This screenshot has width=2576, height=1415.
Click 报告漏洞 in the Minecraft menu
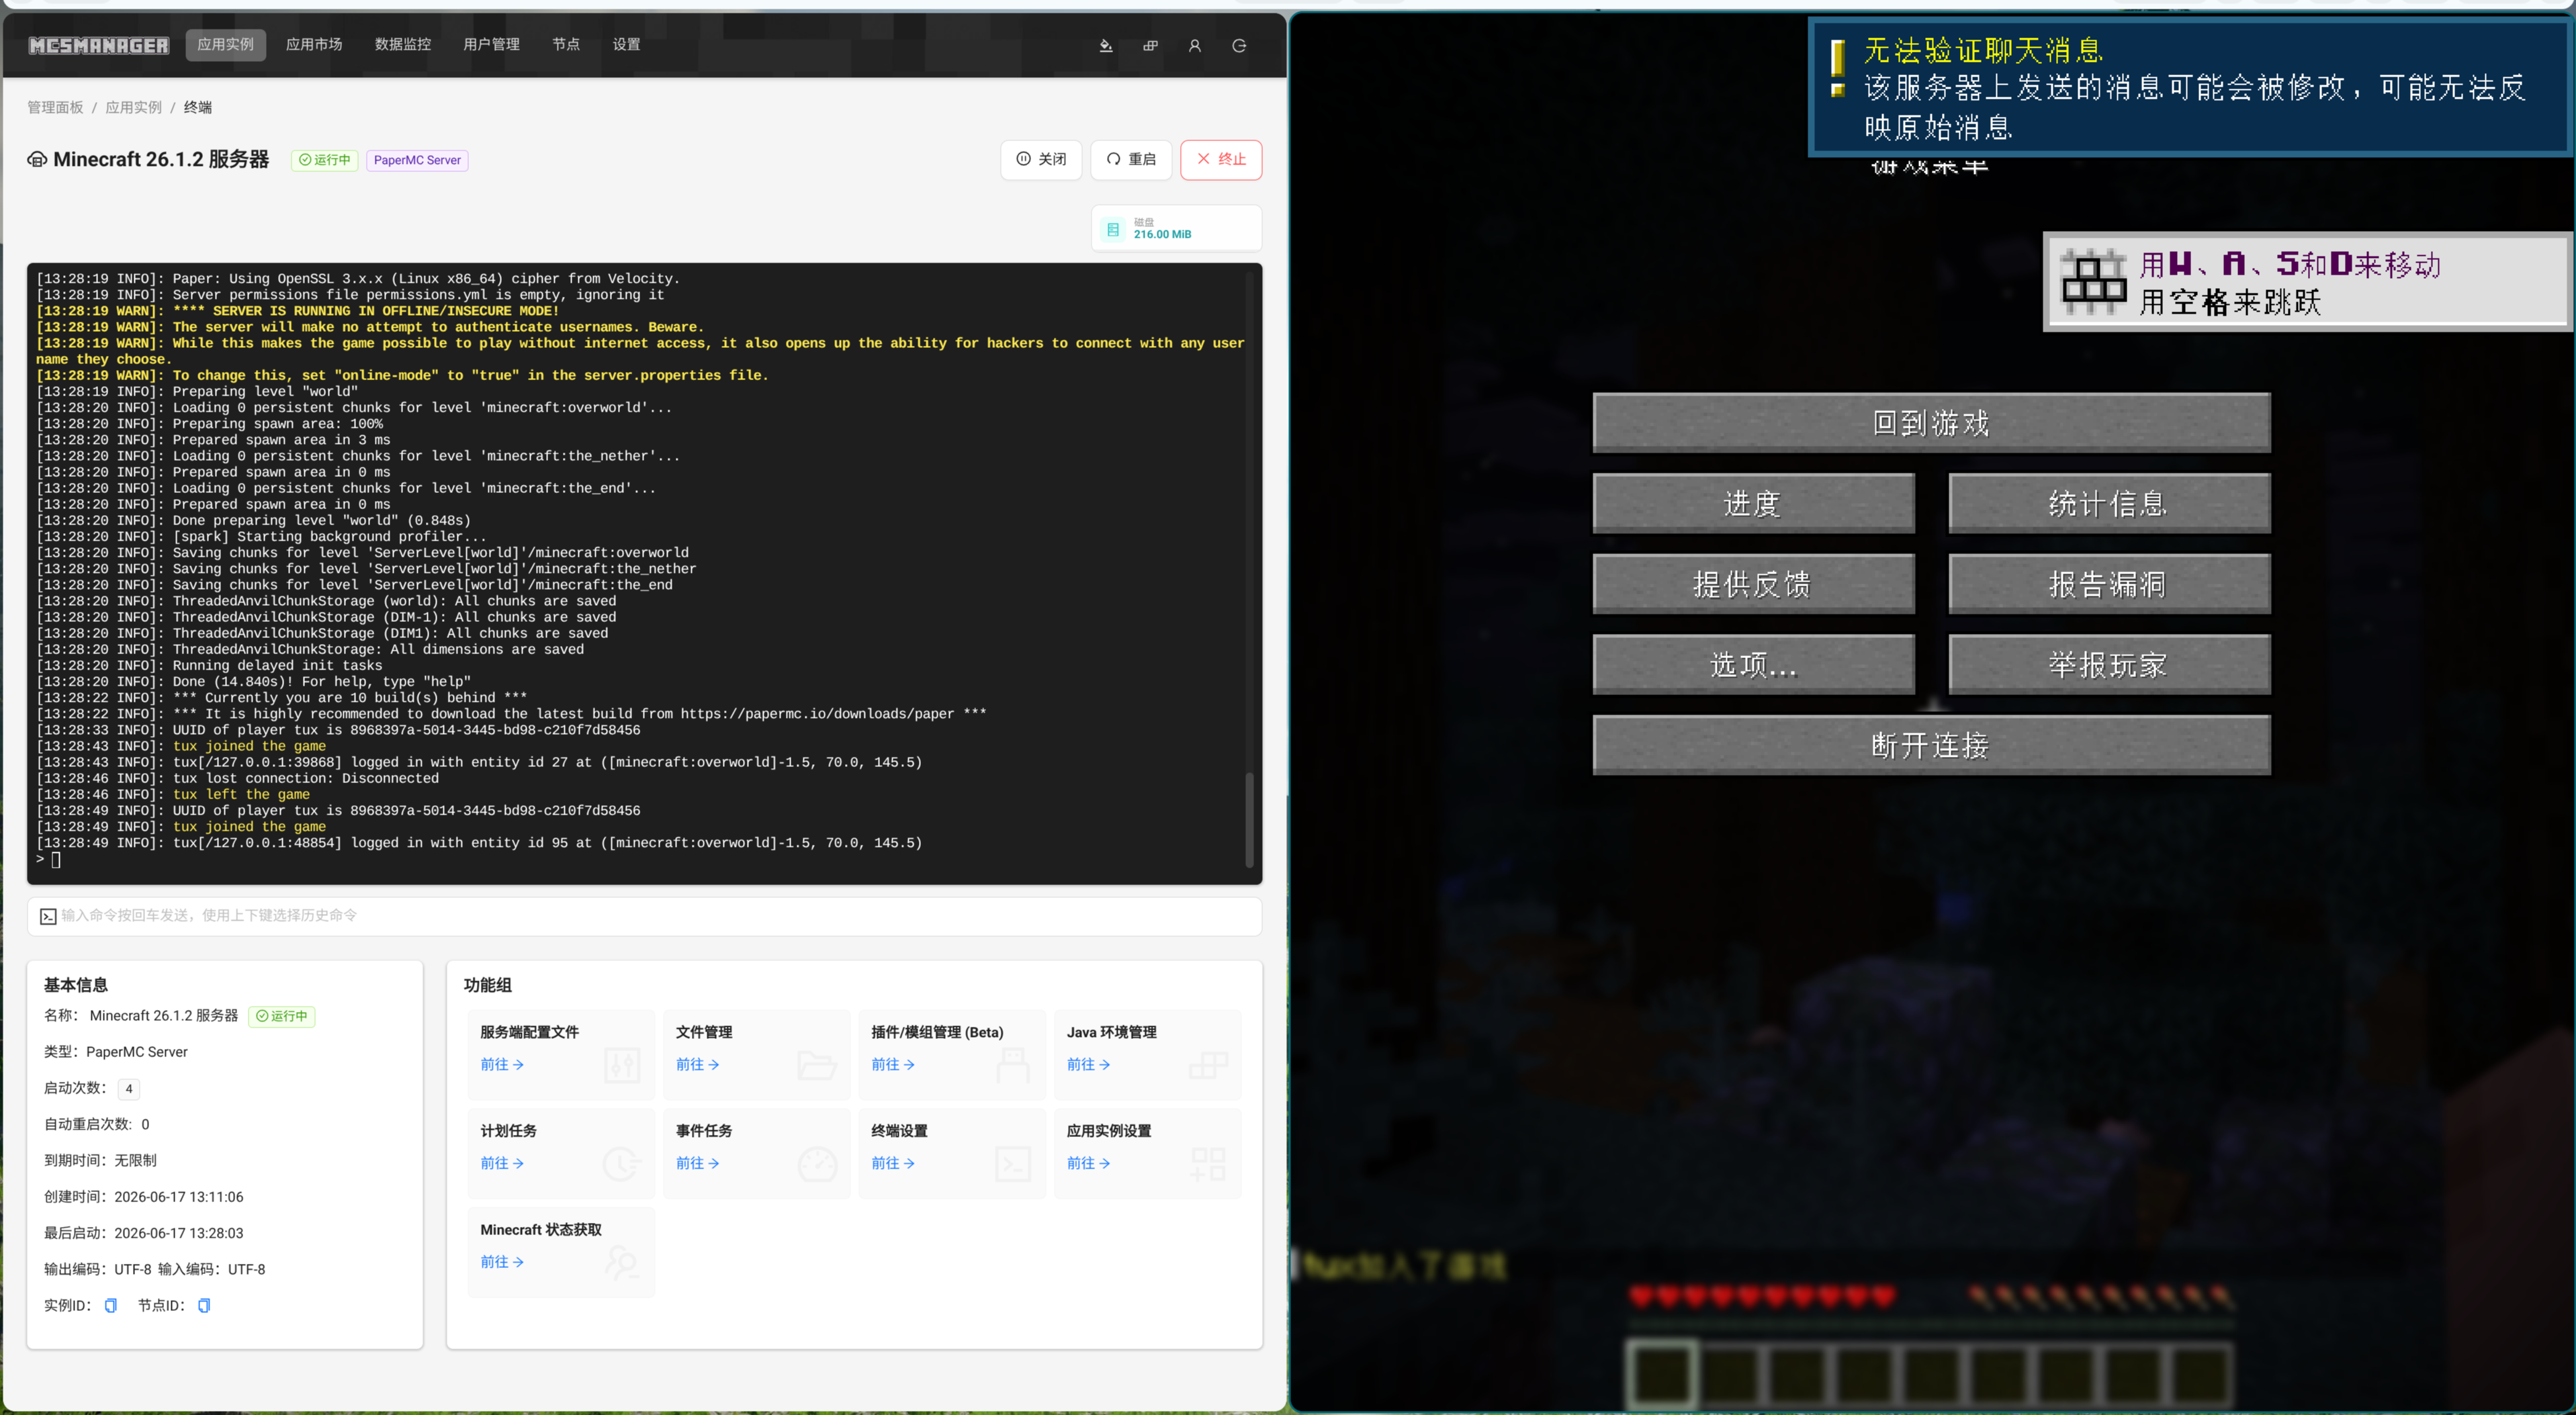pyautogui.click(x=2109, y=584)
